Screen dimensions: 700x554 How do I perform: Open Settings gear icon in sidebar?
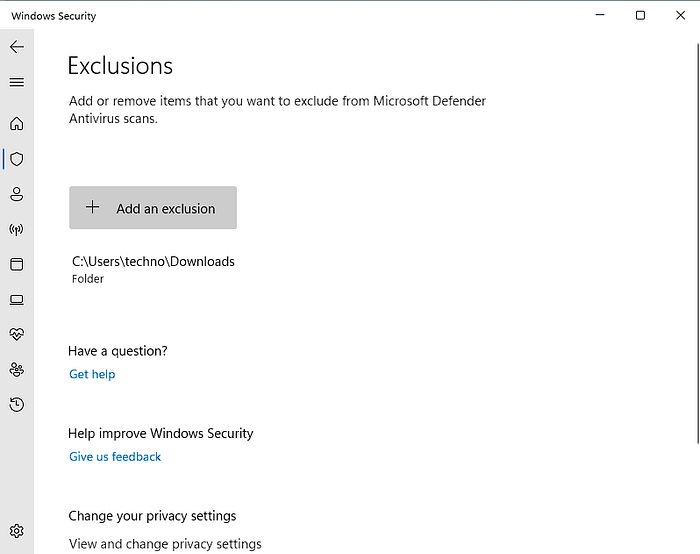coord(17,531)
